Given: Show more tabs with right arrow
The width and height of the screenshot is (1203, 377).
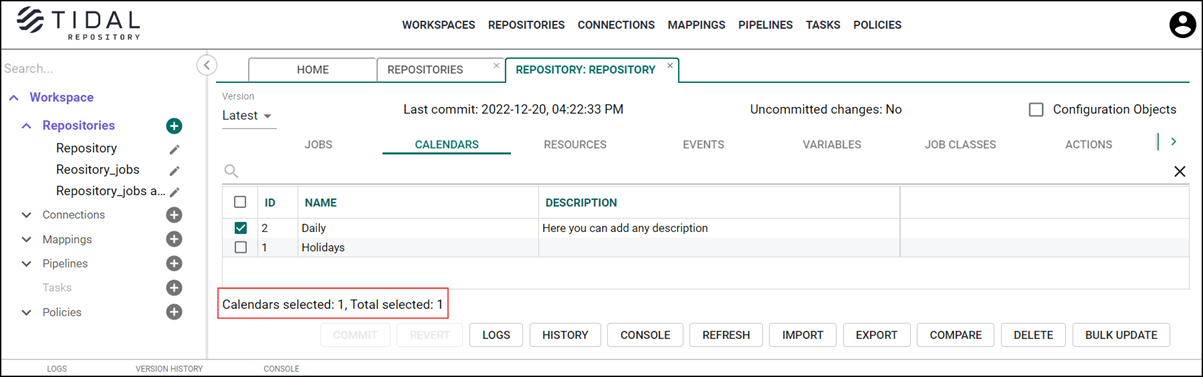Looking at the screenshot, I should click(x=1174, y=142).
